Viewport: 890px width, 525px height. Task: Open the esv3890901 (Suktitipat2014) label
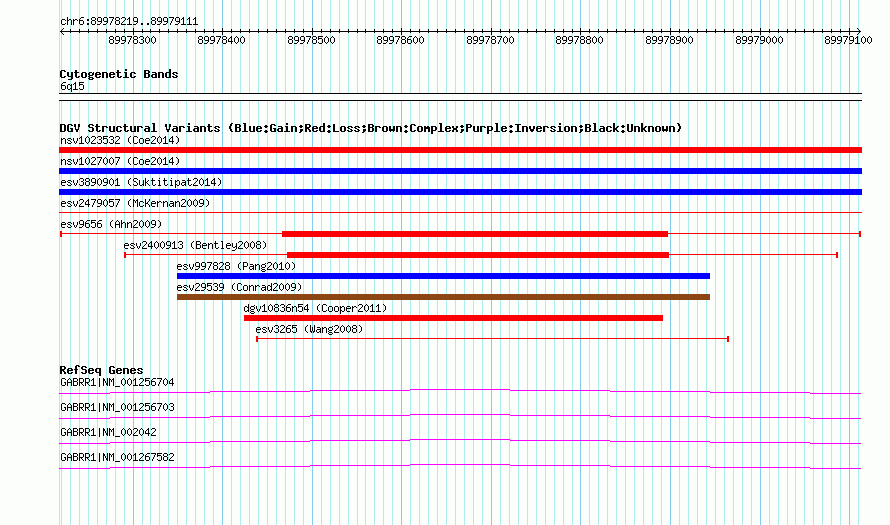[141, 182]
